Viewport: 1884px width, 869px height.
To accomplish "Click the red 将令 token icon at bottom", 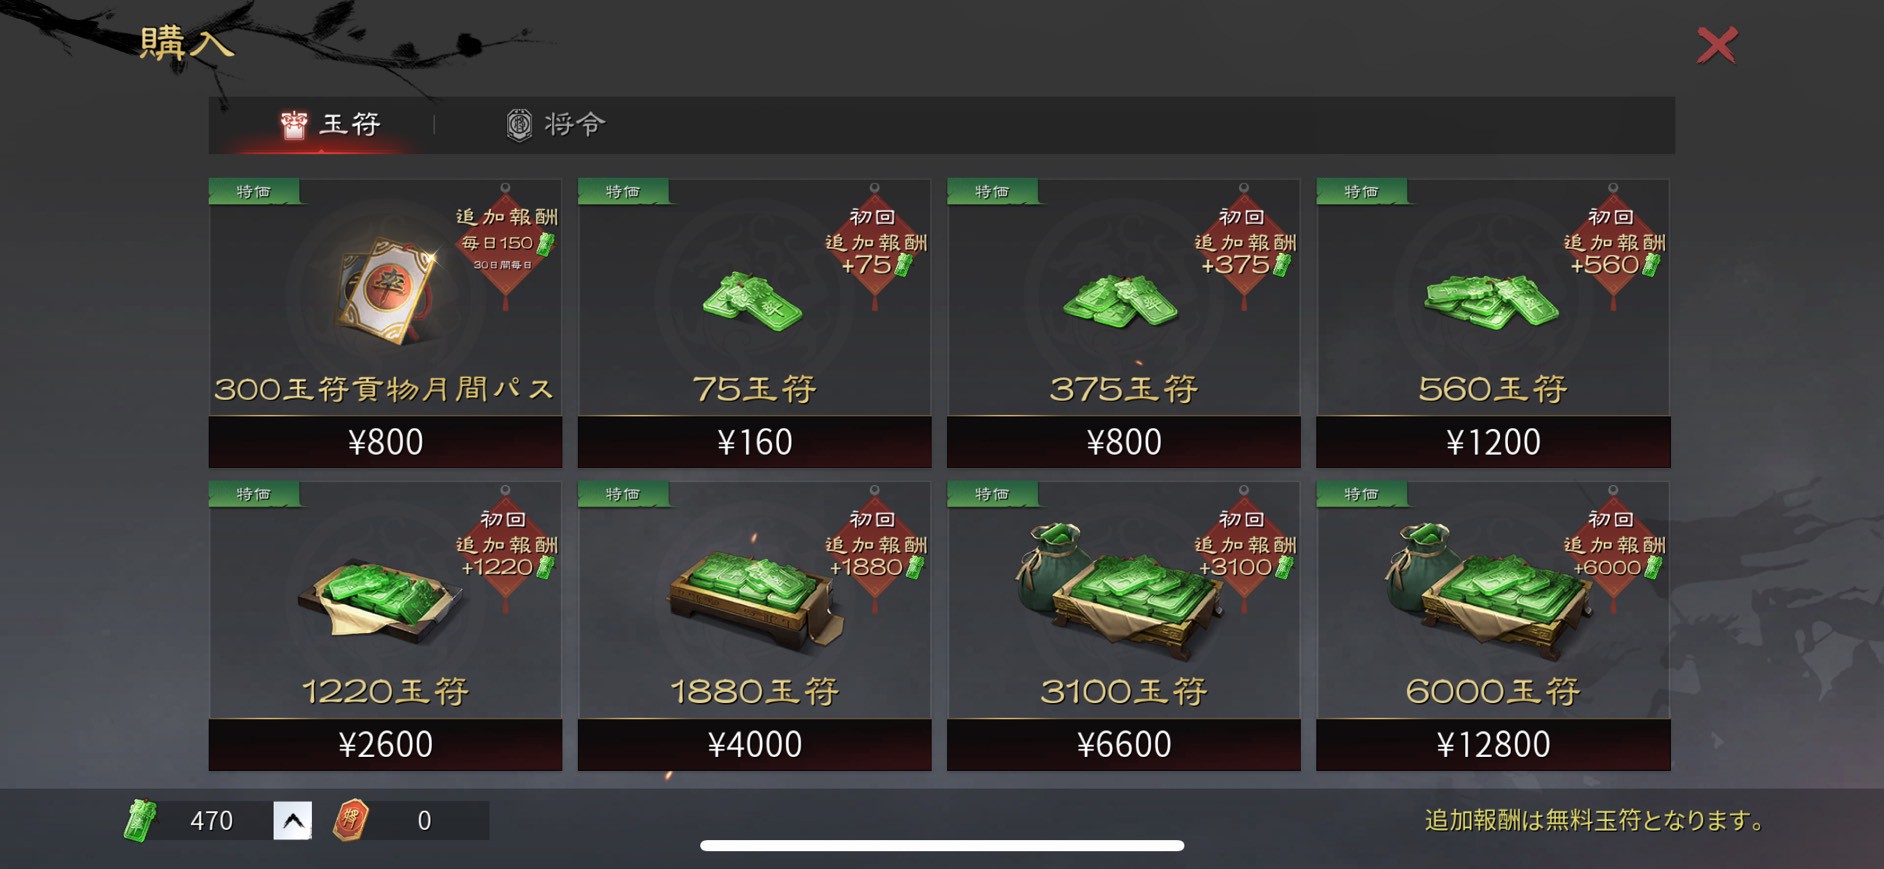I will tap(351, 820).
